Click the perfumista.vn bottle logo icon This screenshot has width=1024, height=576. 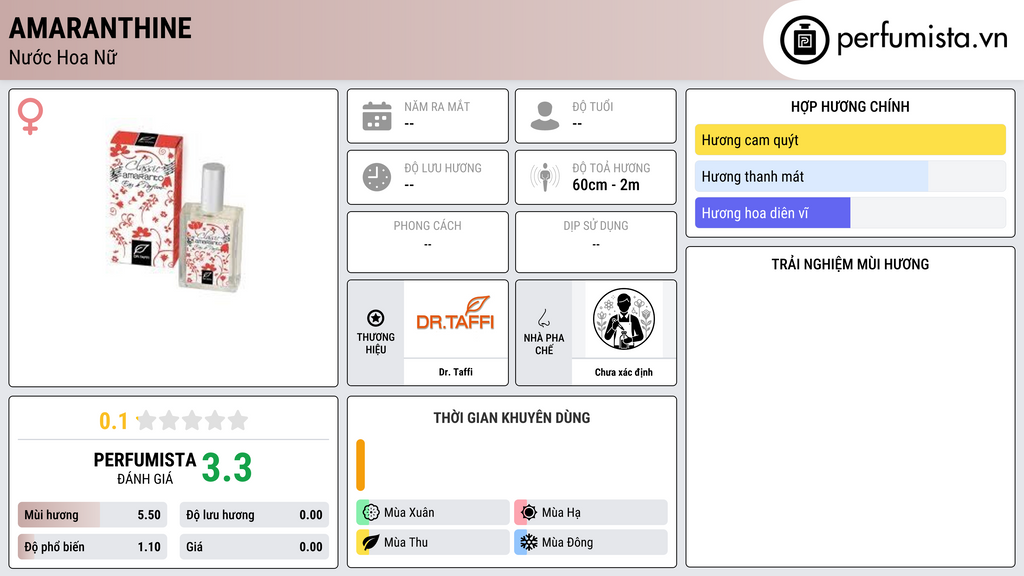[804, 40]
